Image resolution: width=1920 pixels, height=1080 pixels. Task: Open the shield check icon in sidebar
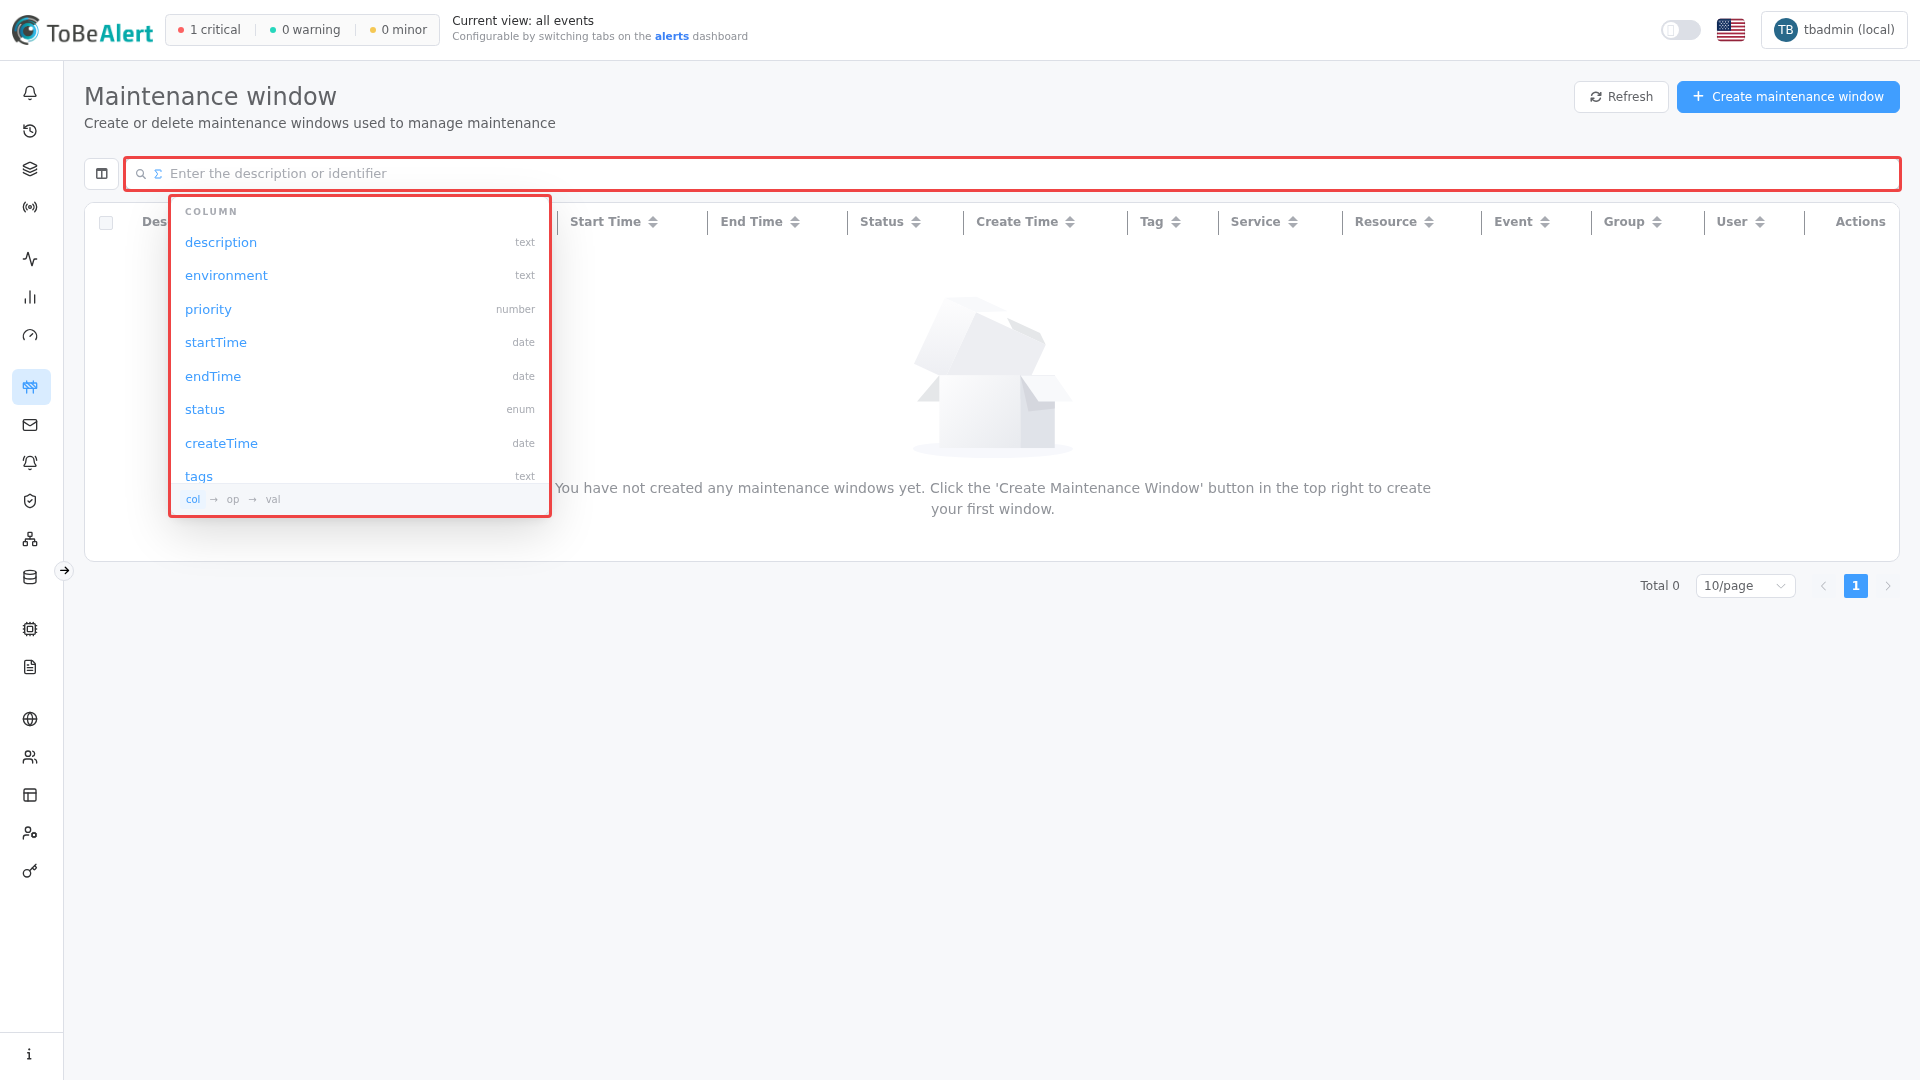pos(30,501)
